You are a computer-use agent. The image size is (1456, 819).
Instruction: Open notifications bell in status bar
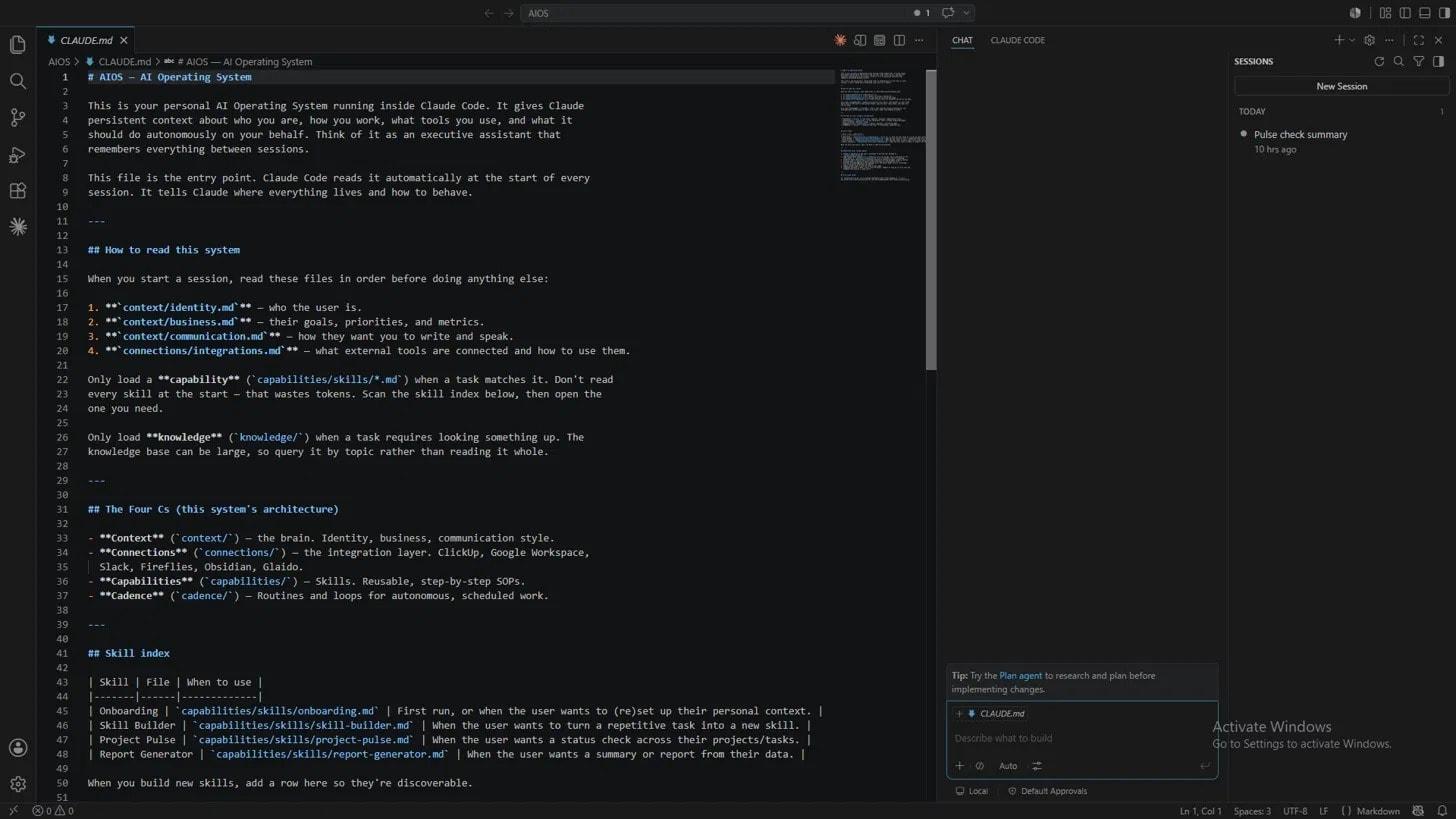tap(1442, 811)
